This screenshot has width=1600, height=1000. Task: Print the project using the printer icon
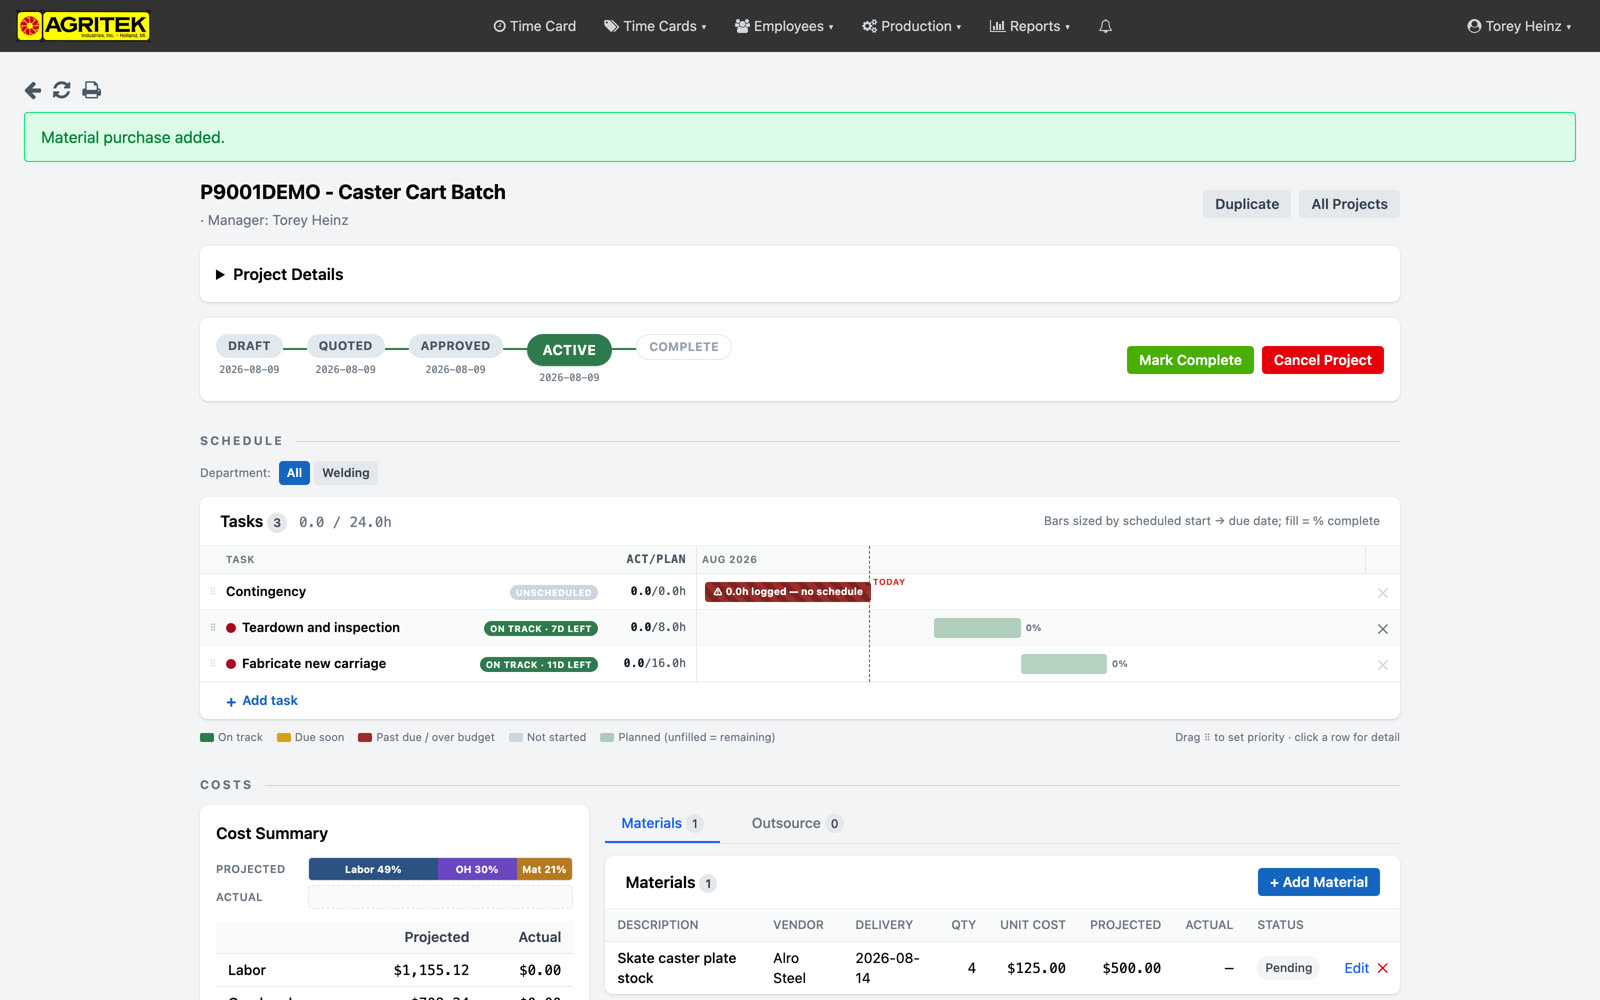click(x=92, y=90)
